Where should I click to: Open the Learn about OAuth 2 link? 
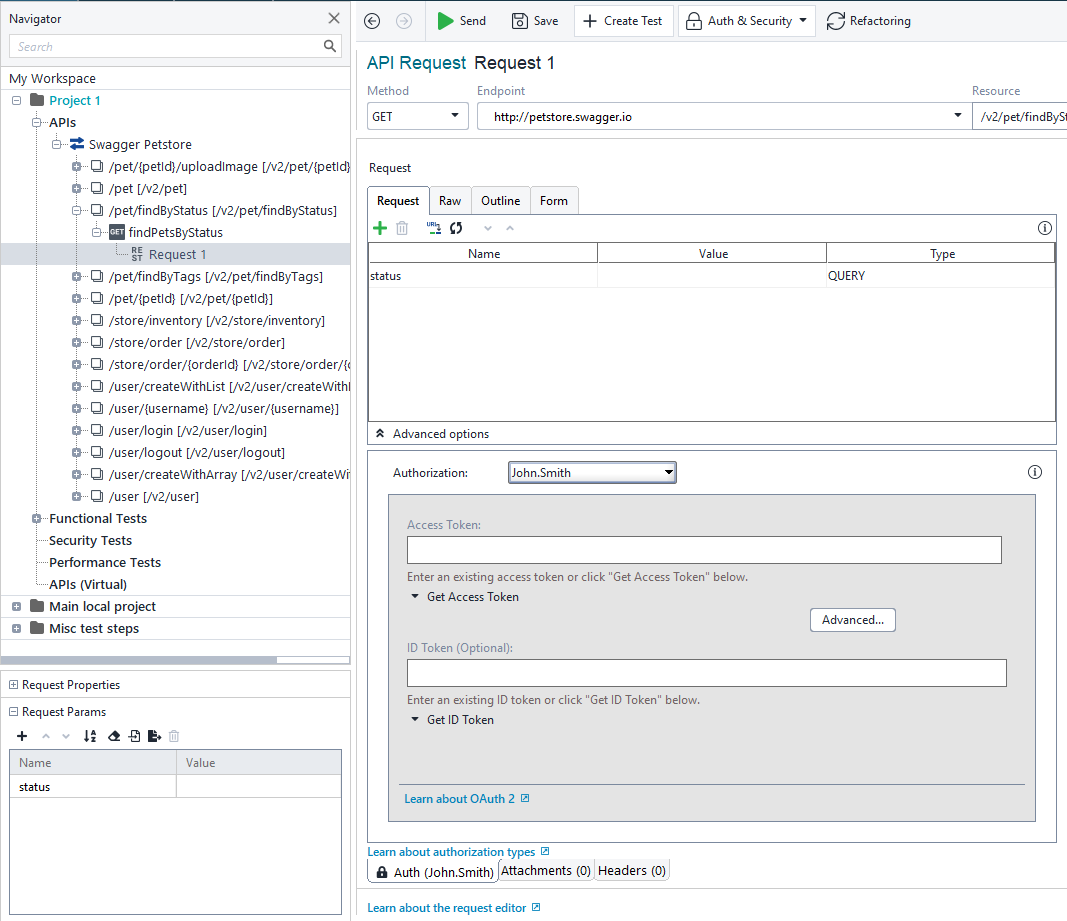460,799
